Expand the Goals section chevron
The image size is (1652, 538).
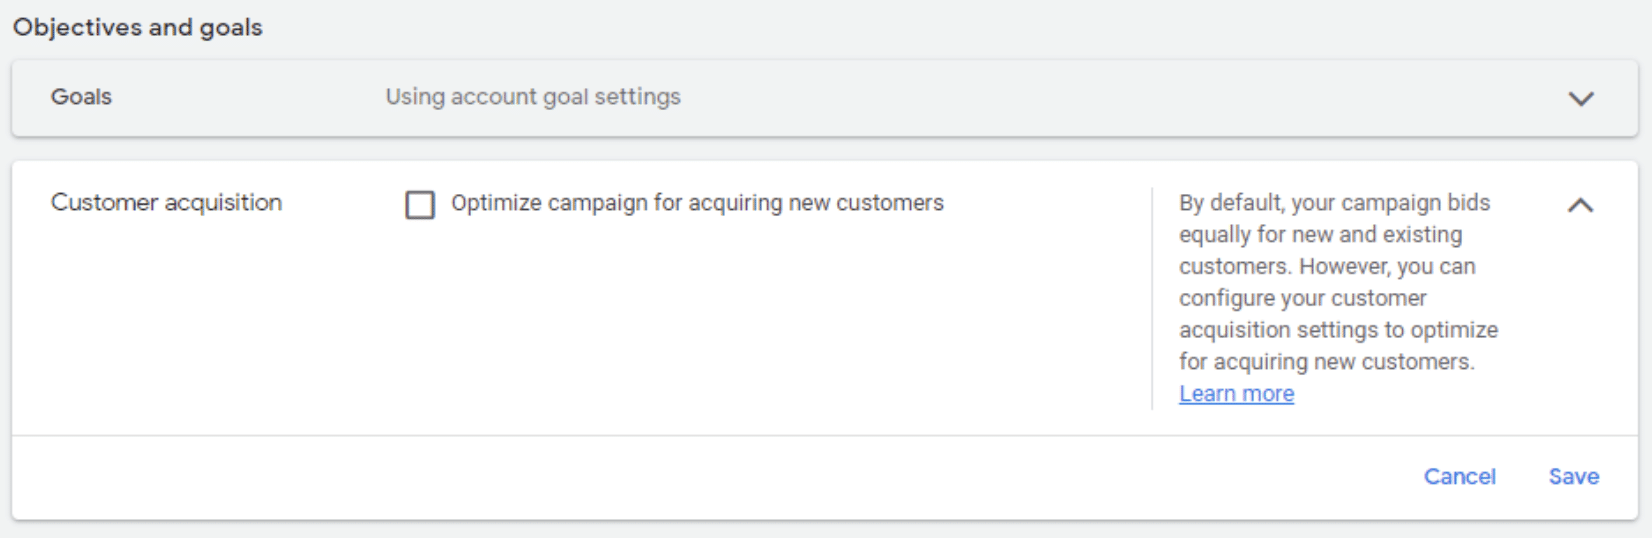point(1580,98)
